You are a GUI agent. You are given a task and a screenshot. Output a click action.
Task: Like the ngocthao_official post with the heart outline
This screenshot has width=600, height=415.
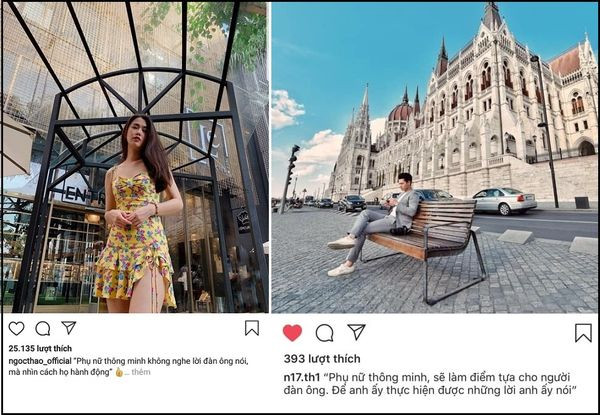(16, 329)
